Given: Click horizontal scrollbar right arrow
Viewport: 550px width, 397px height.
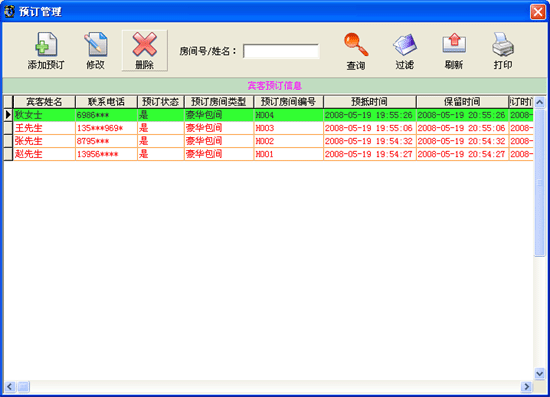Looking at the screenshot, I should coord(526,386).
